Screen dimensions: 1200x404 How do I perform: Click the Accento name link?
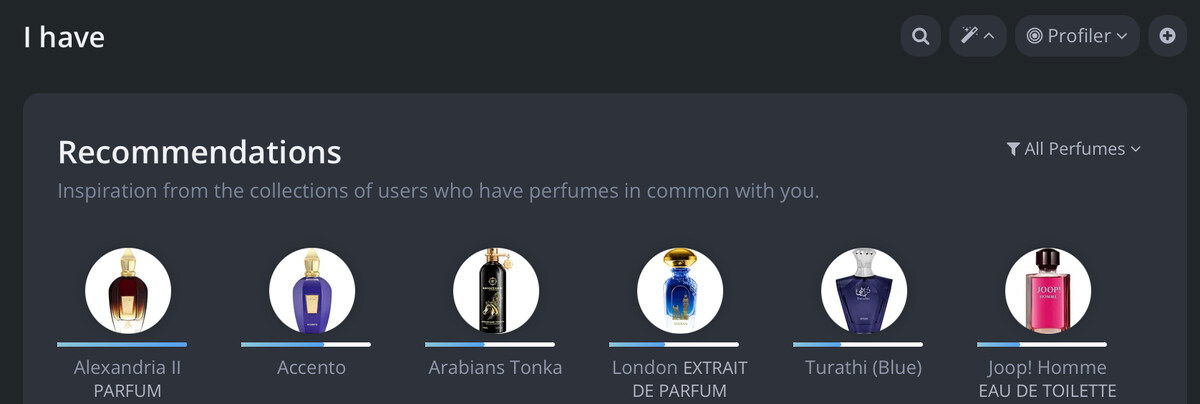coord(312,368)
